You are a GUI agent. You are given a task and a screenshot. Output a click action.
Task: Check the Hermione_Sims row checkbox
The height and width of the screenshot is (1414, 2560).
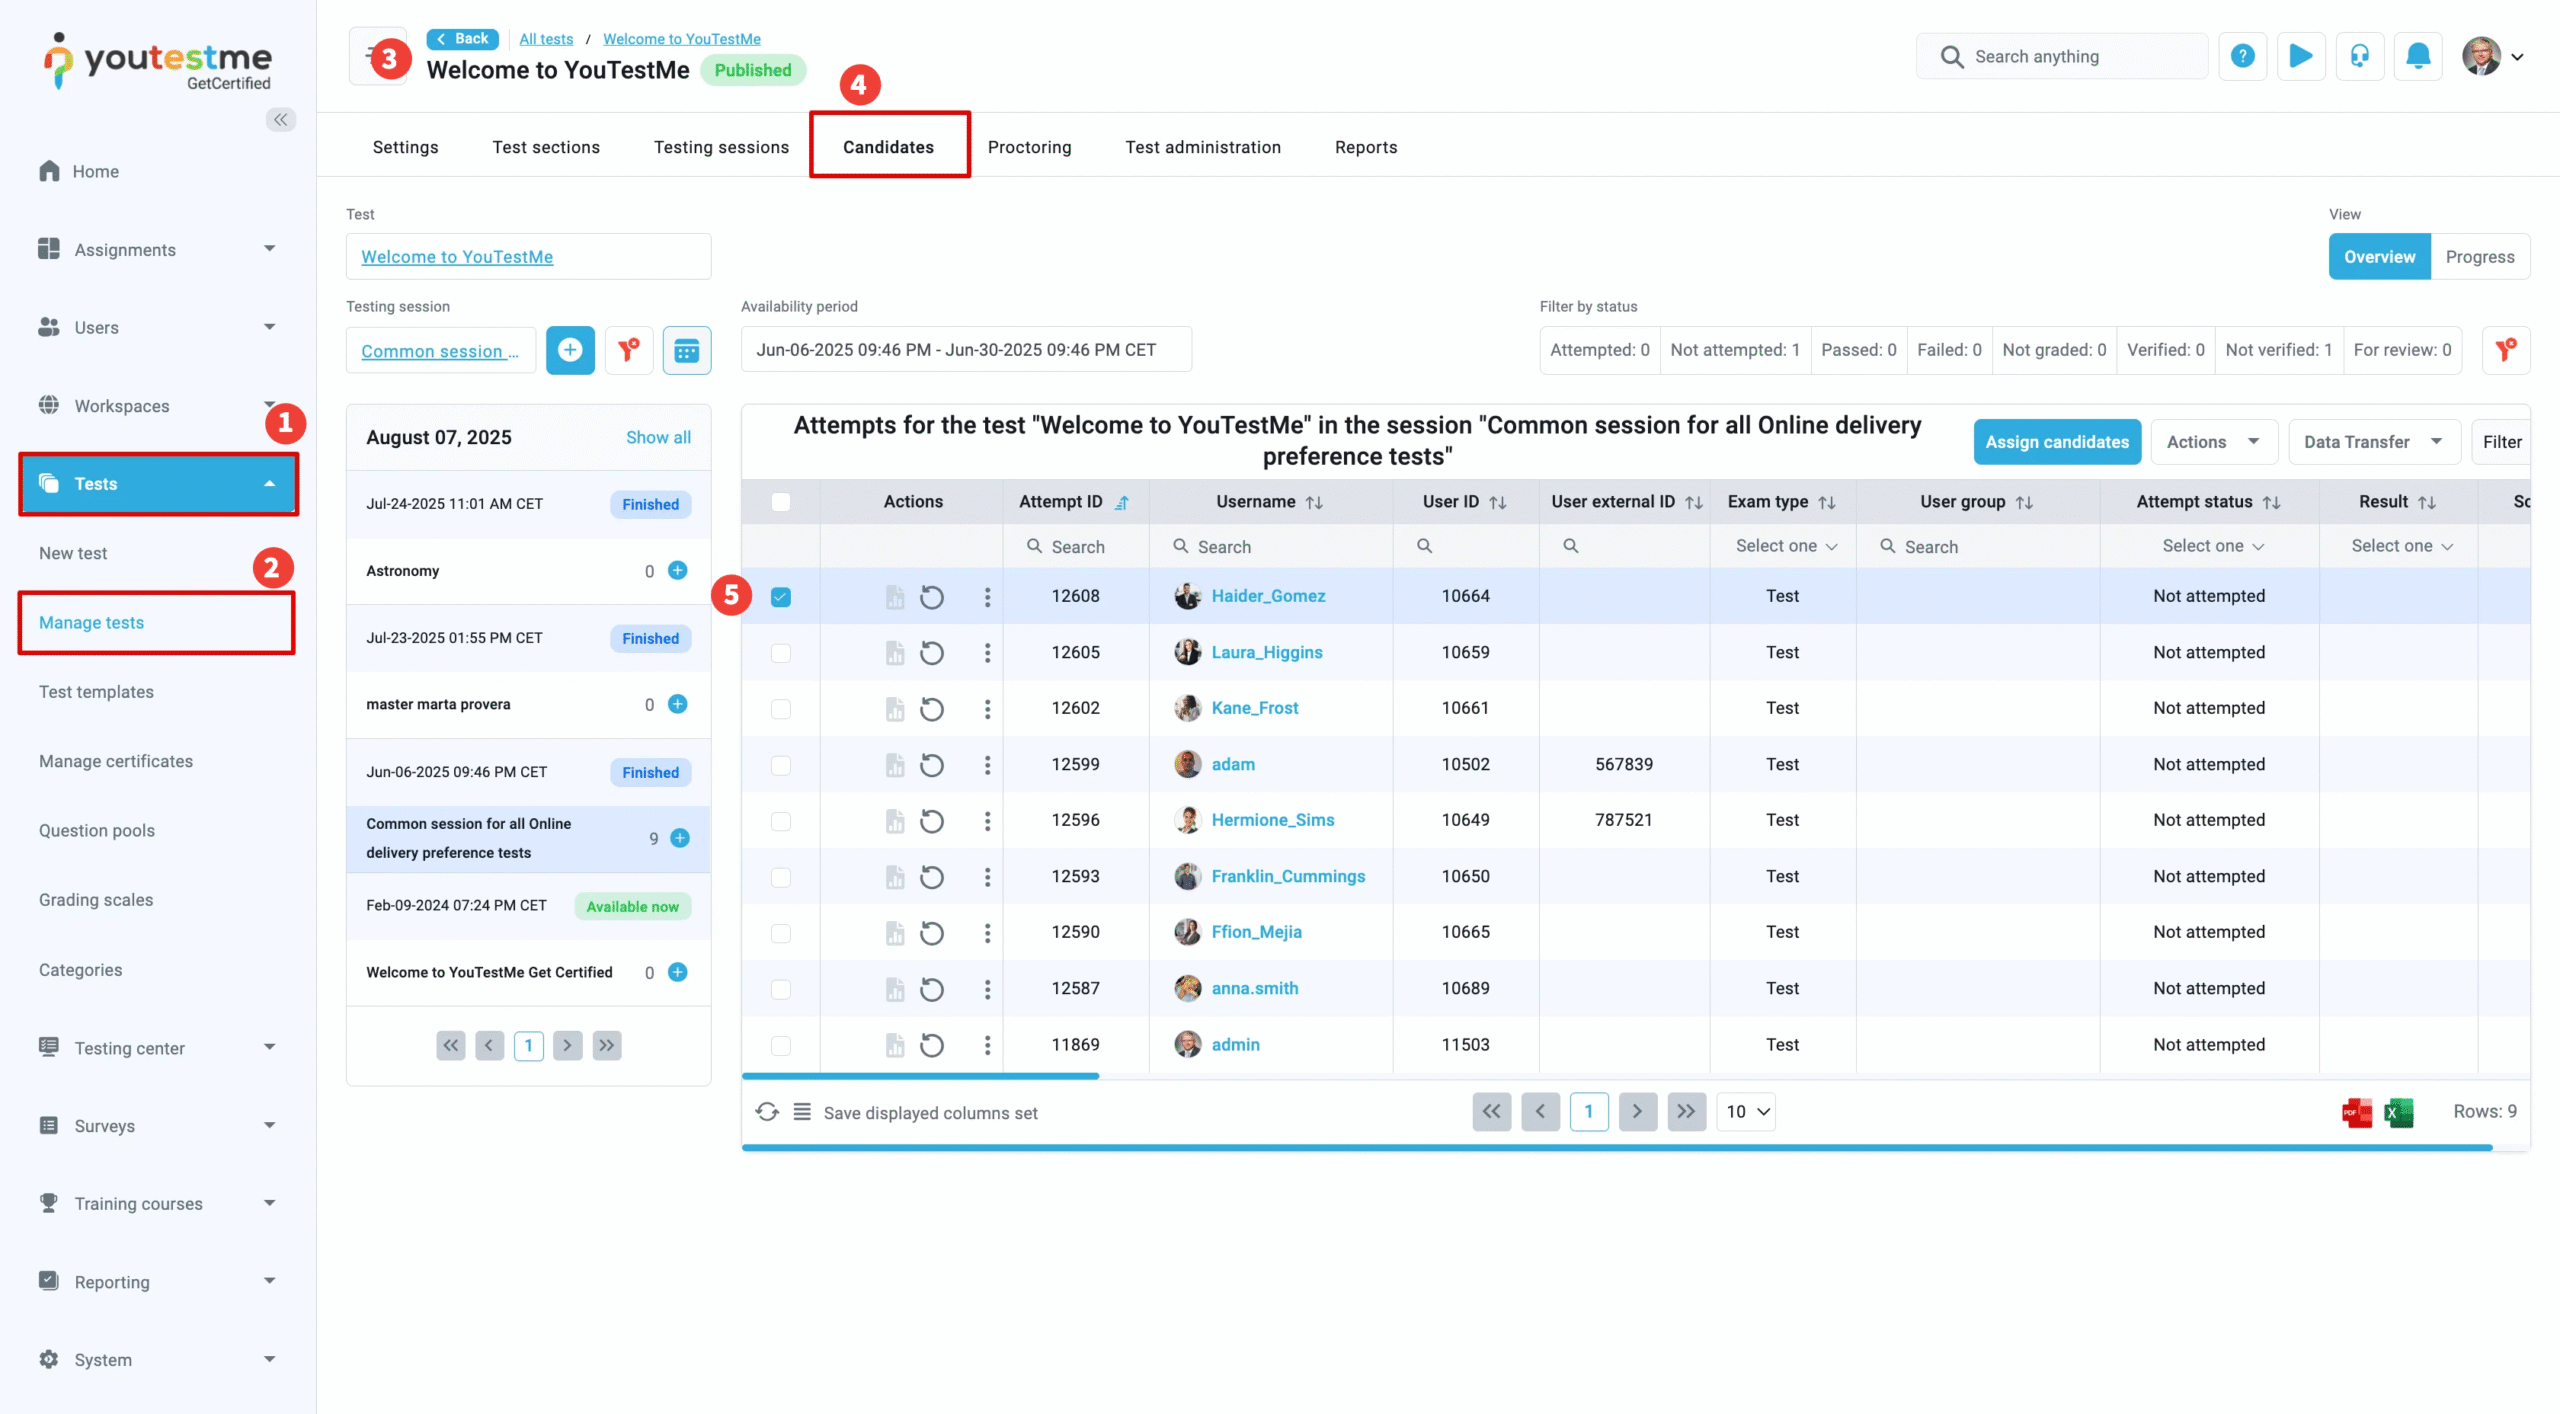pyautogui.click(x=781, y=821)
